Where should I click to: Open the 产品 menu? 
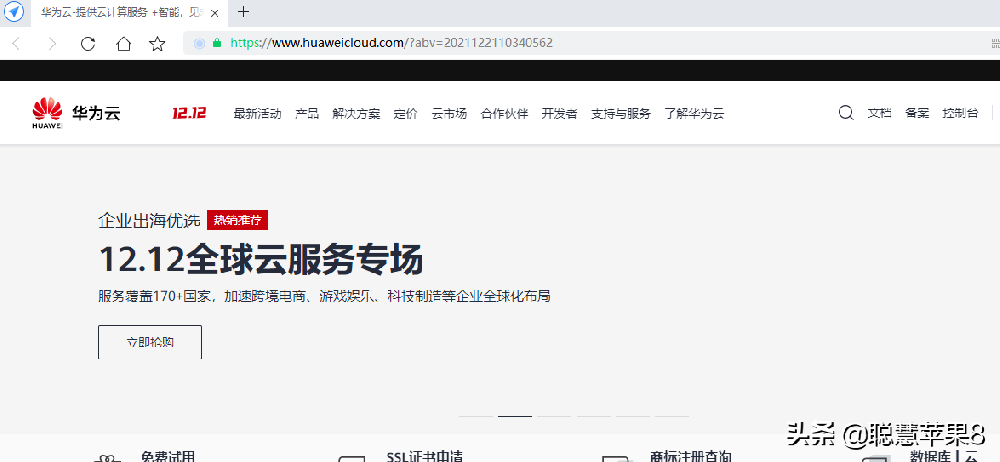307,114
